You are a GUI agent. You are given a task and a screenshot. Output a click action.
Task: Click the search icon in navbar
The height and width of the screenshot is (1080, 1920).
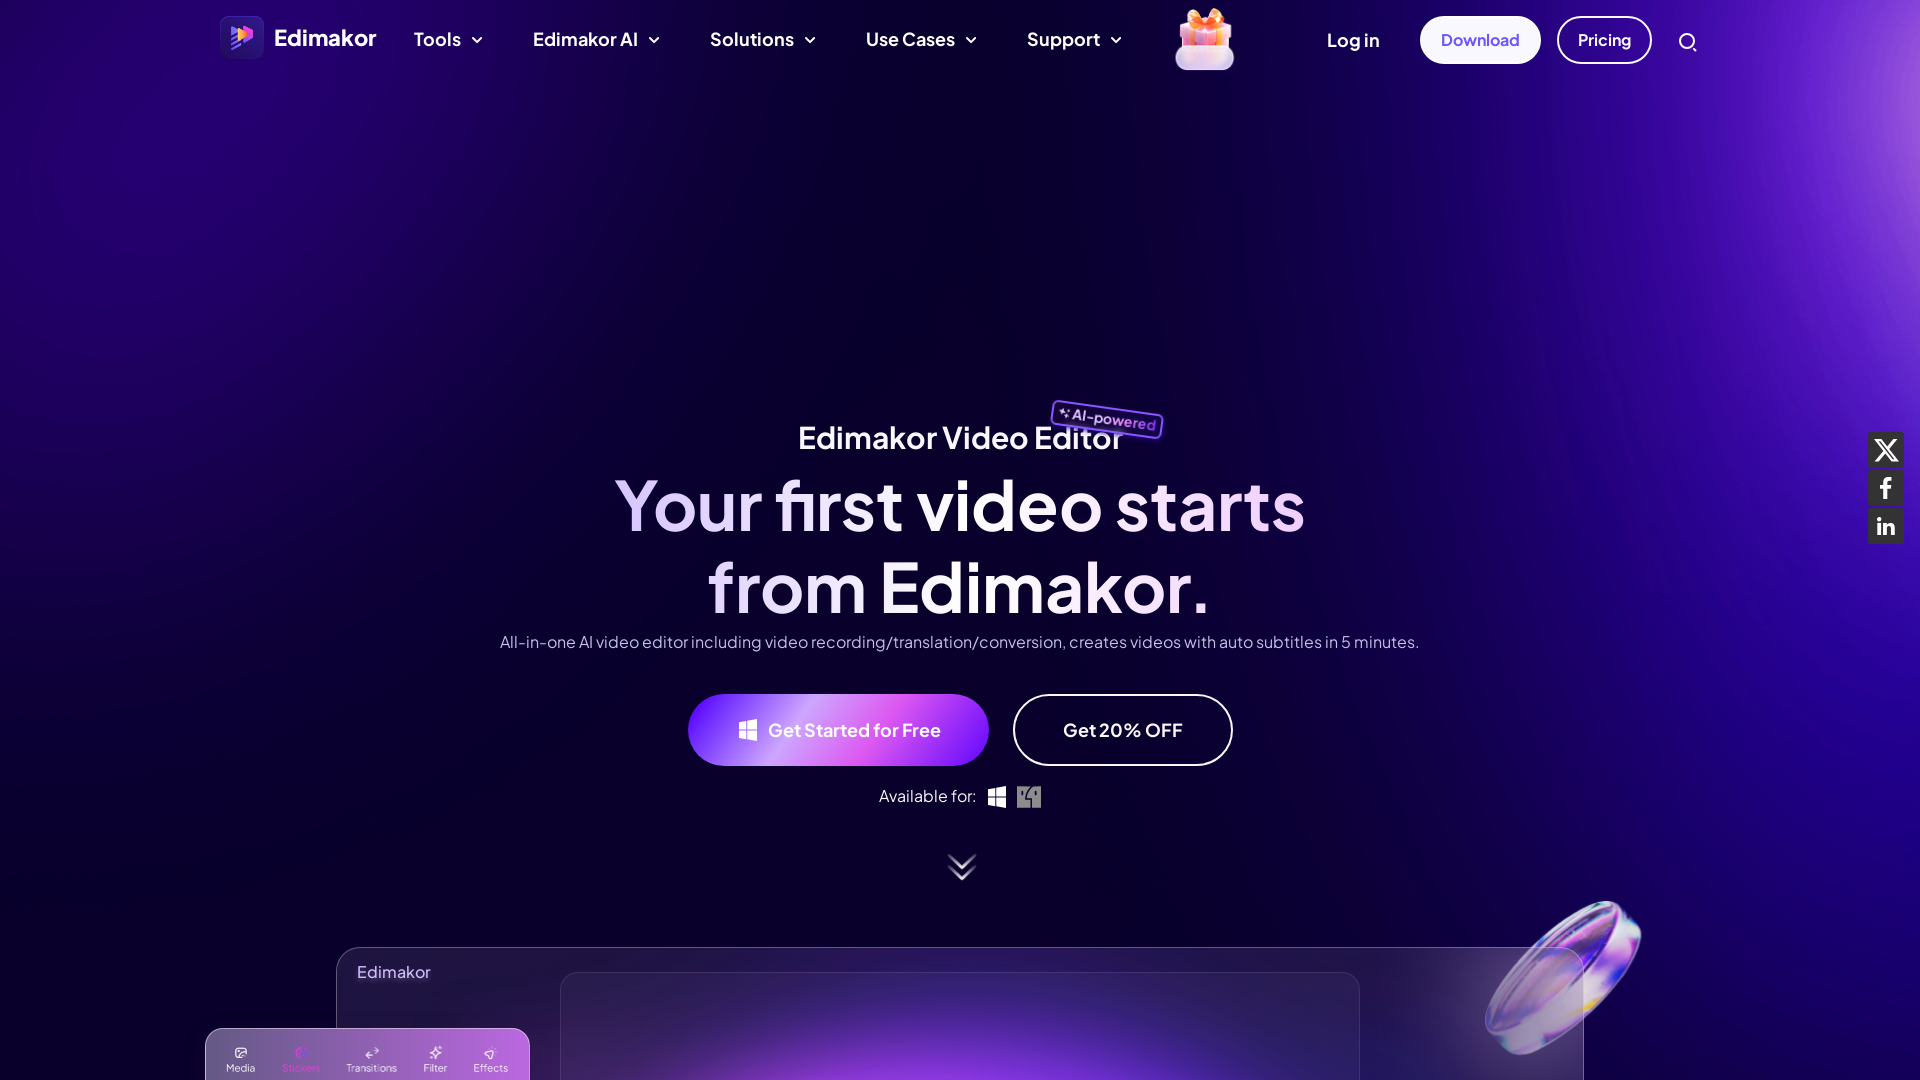pos(1688,41)
